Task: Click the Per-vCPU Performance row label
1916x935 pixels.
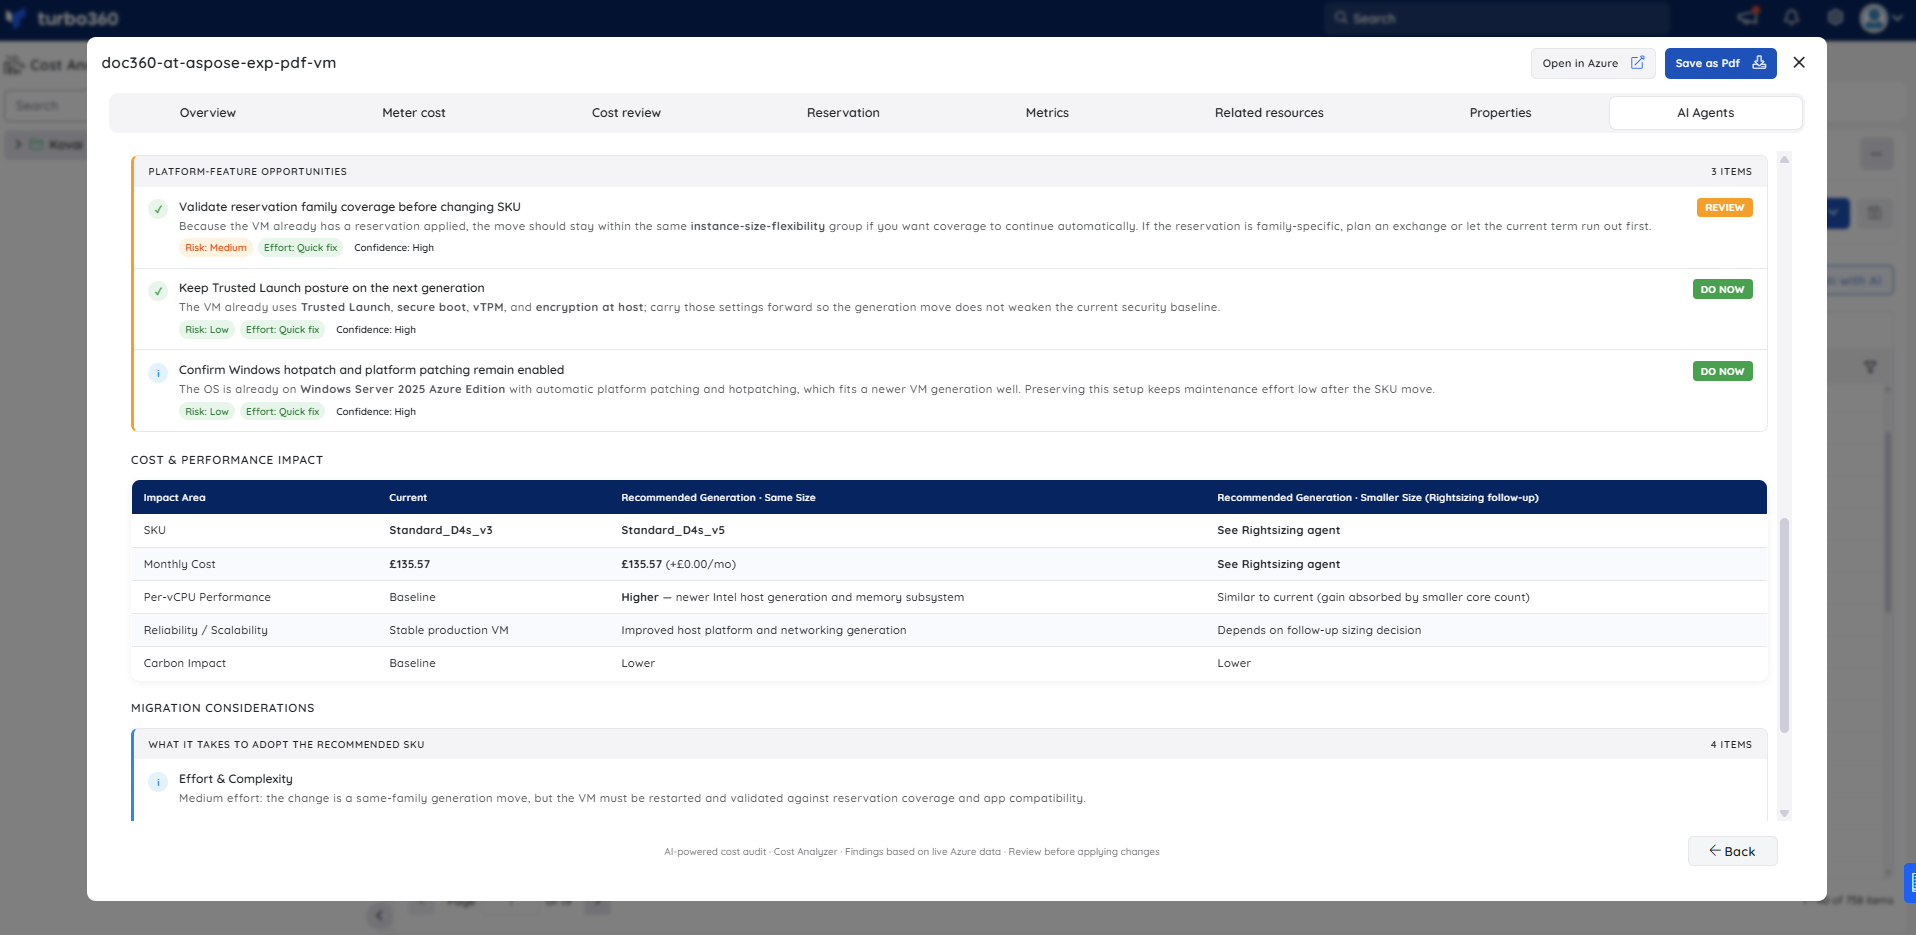Action: (207, 598)
